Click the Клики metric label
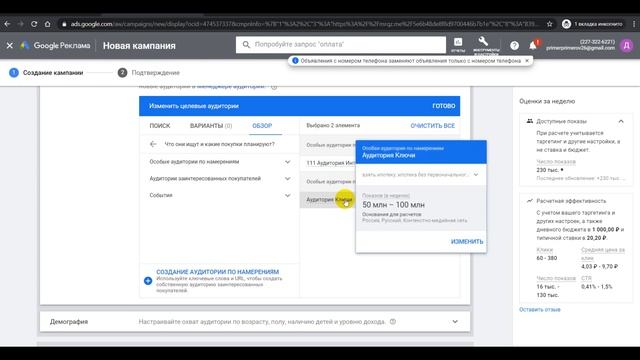The height and width of the screenshot is (360, 640). click(x=544, y=249)
